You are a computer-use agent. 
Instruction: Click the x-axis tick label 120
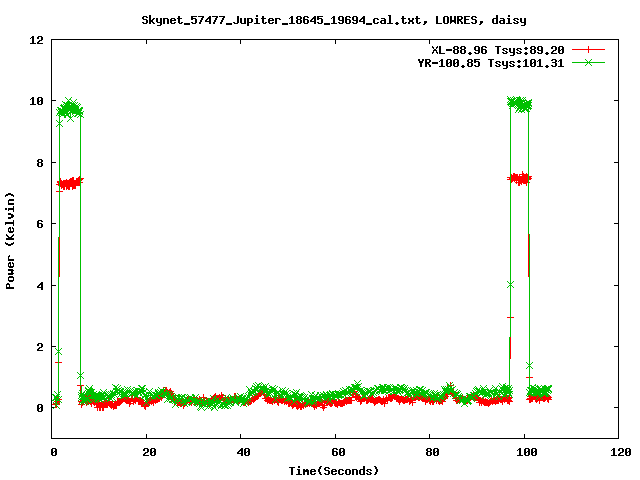point(621,452)
